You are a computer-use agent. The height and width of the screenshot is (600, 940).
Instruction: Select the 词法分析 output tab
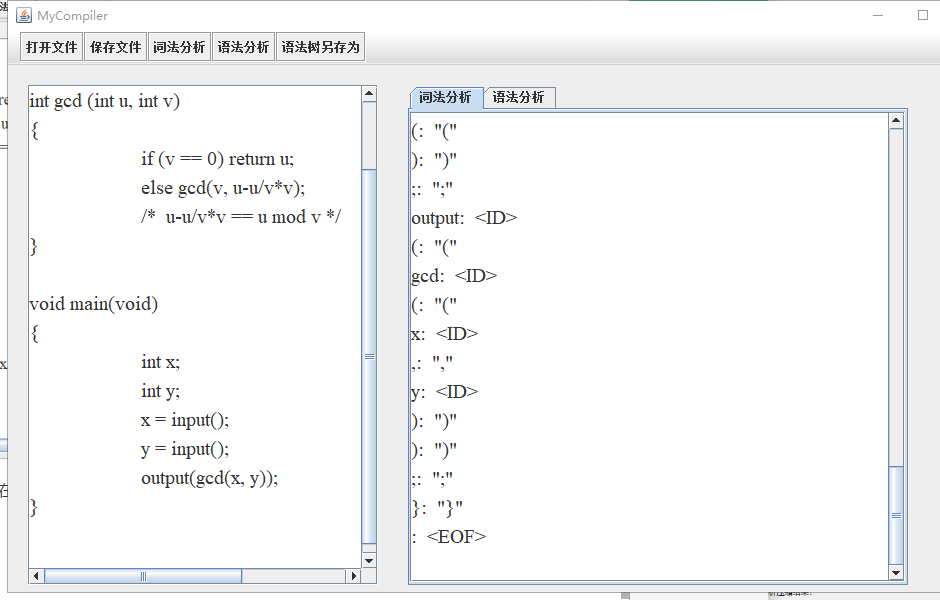coord(445,97)
